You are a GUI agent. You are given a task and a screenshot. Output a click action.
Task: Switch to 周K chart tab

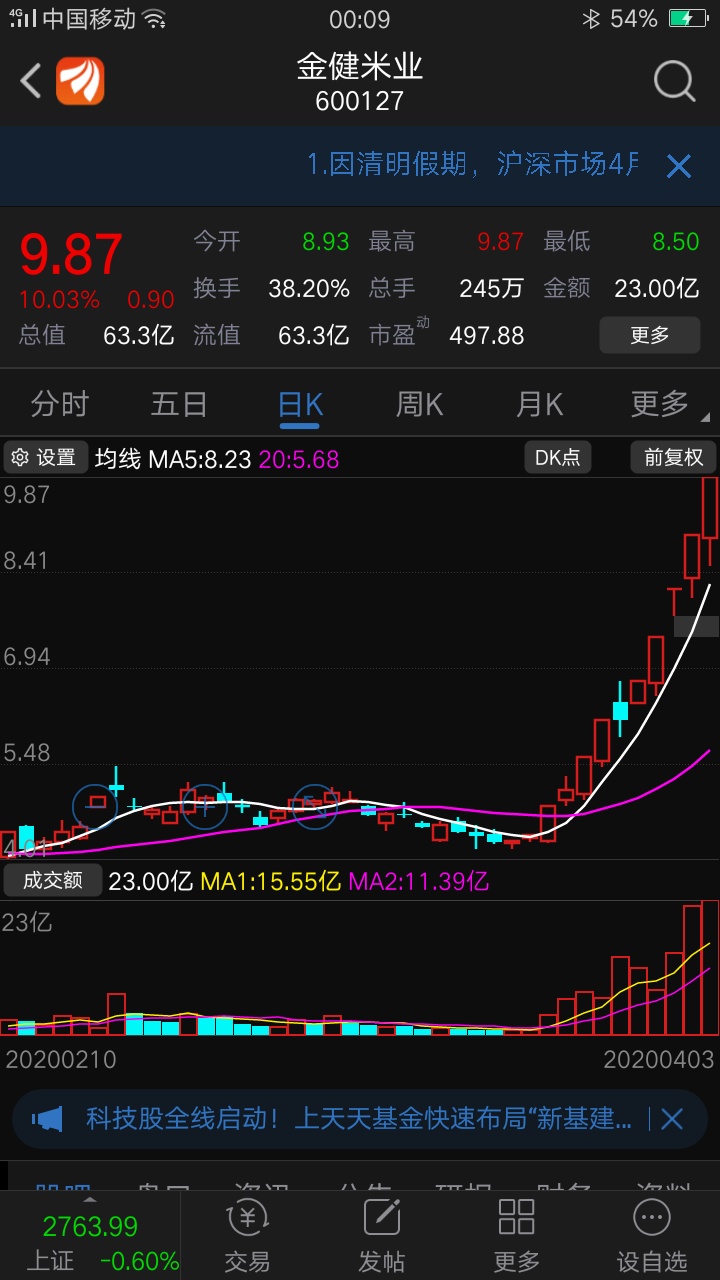420,404
